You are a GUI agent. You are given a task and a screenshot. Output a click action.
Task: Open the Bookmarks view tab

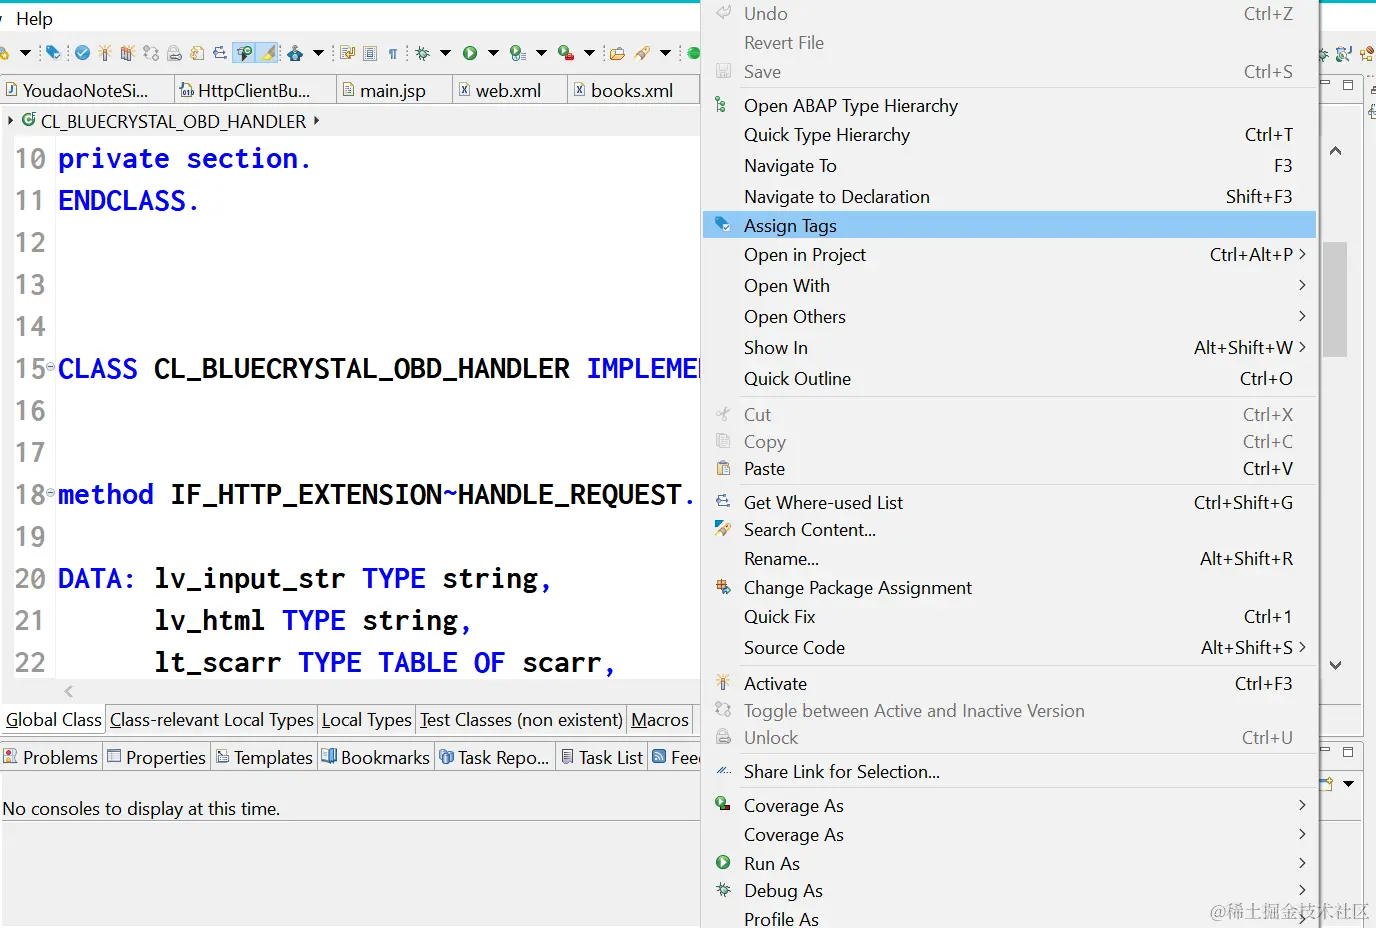376,757
